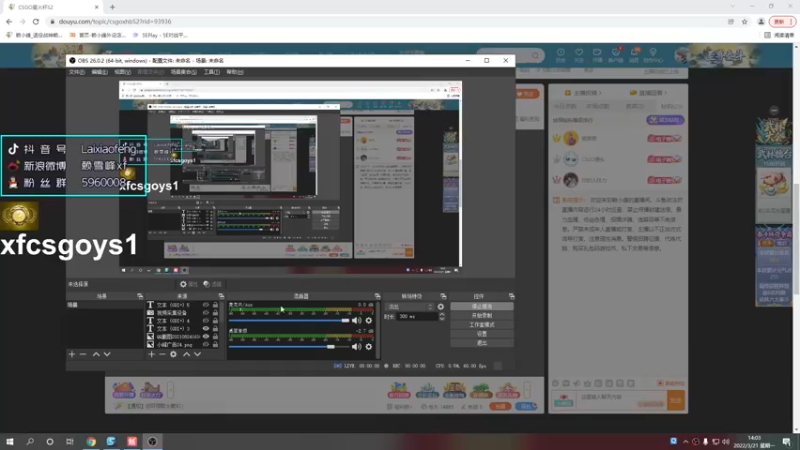Screen dimensions: 800x450
Task: Mute the first mixer channel speaker icon
Action: point(357,320)
